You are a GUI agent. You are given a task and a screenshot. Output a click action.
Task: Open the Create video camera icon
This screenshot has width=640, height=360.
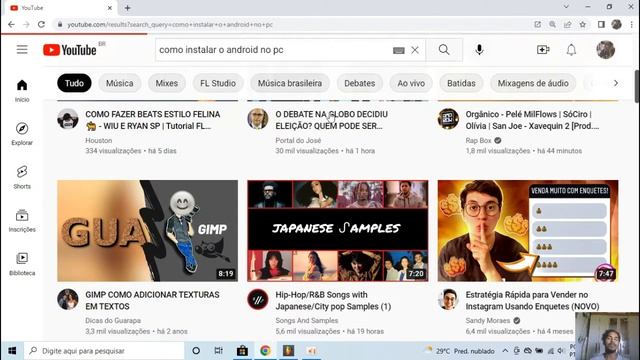click(543, 50)
